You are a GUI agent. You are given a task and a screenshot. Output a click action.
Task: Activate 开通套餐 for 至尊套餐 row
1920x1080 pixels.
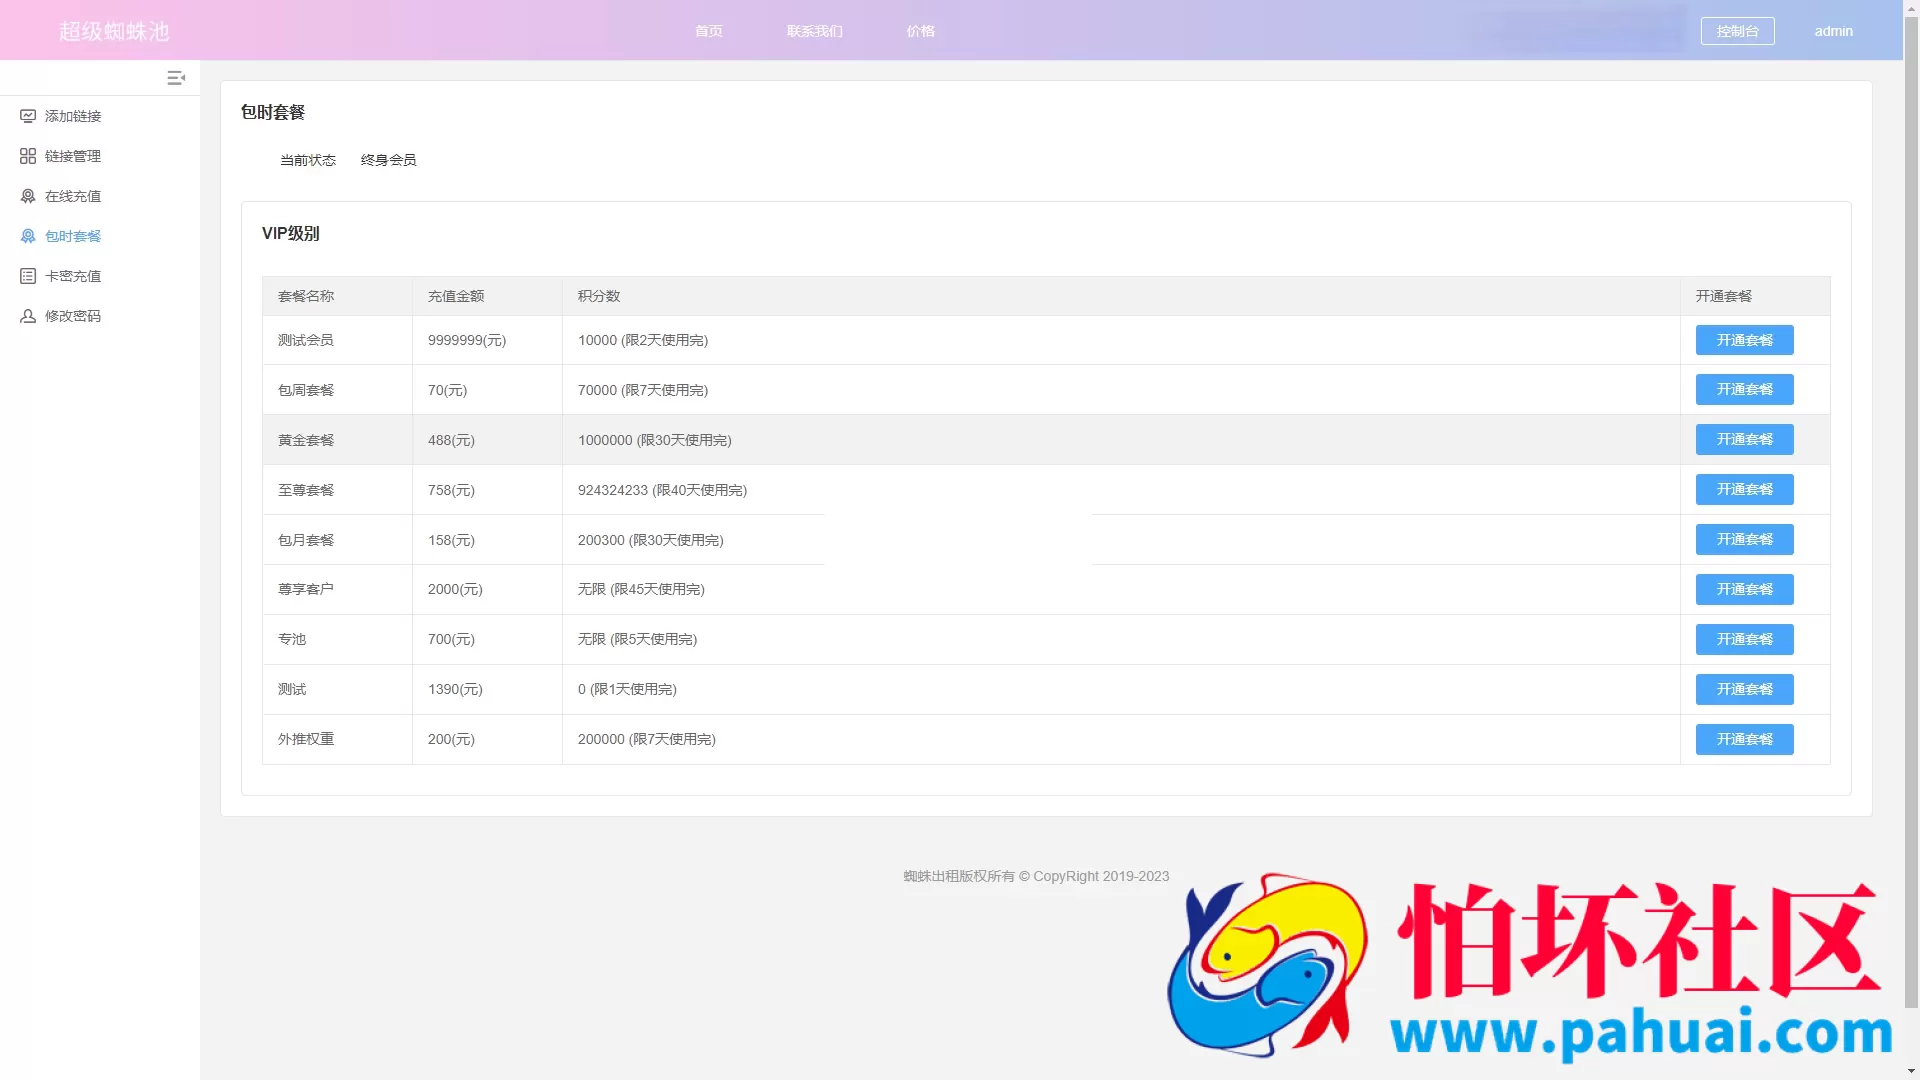(x=1744, y=490)
